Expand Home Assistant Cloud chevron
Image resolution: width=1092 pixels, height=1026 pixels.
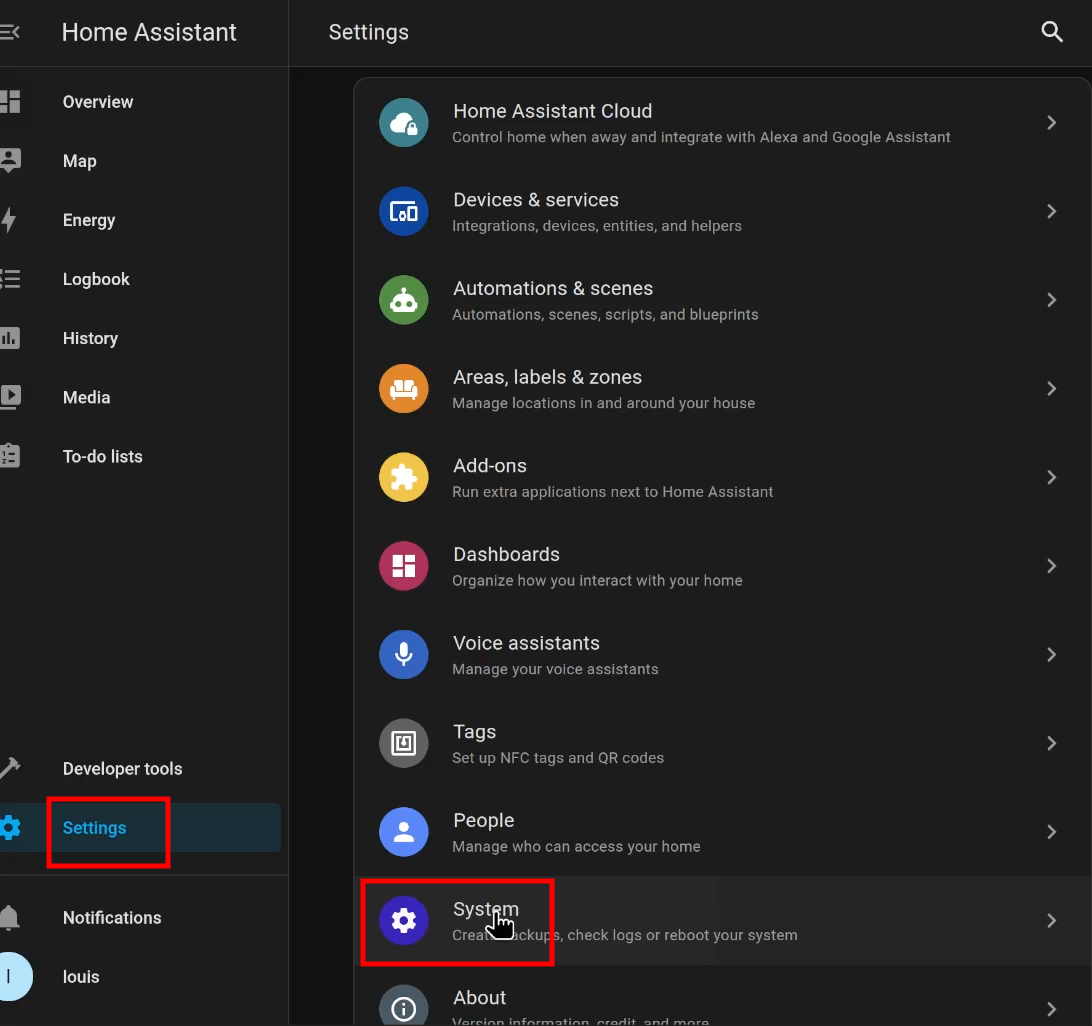click(x=1052, y=123)
